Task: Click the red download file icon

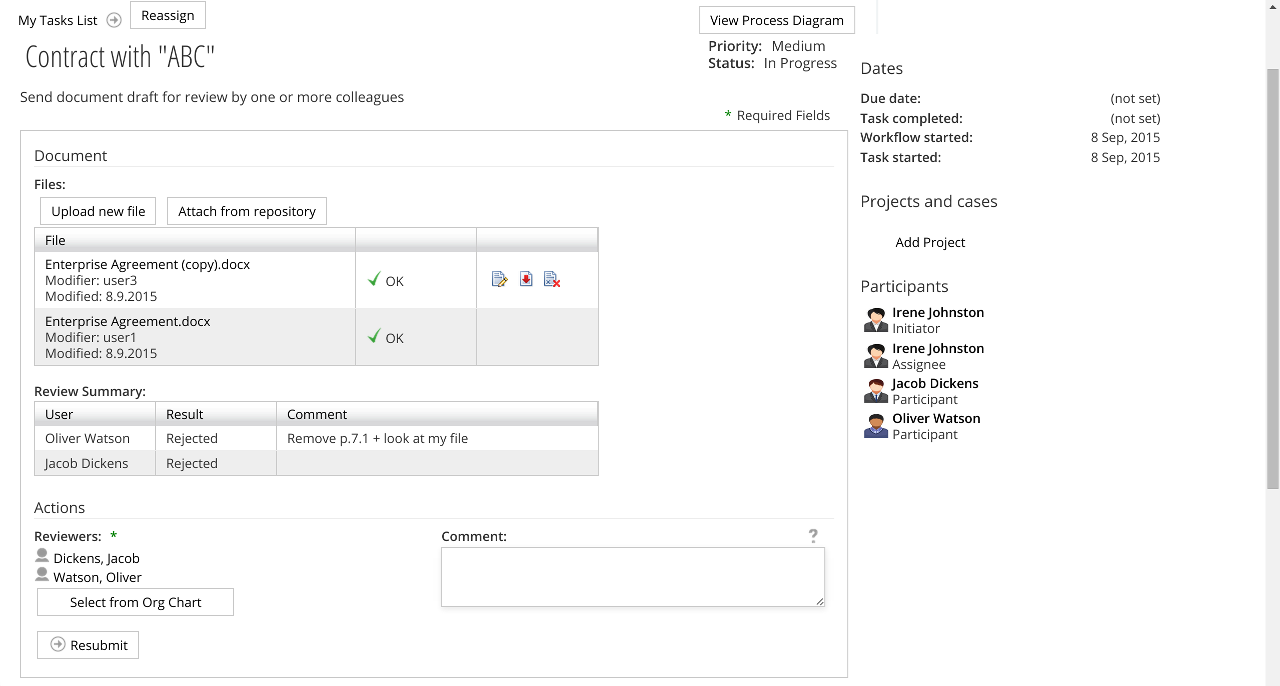Action: pyautogui.click(x=526, y=280)
